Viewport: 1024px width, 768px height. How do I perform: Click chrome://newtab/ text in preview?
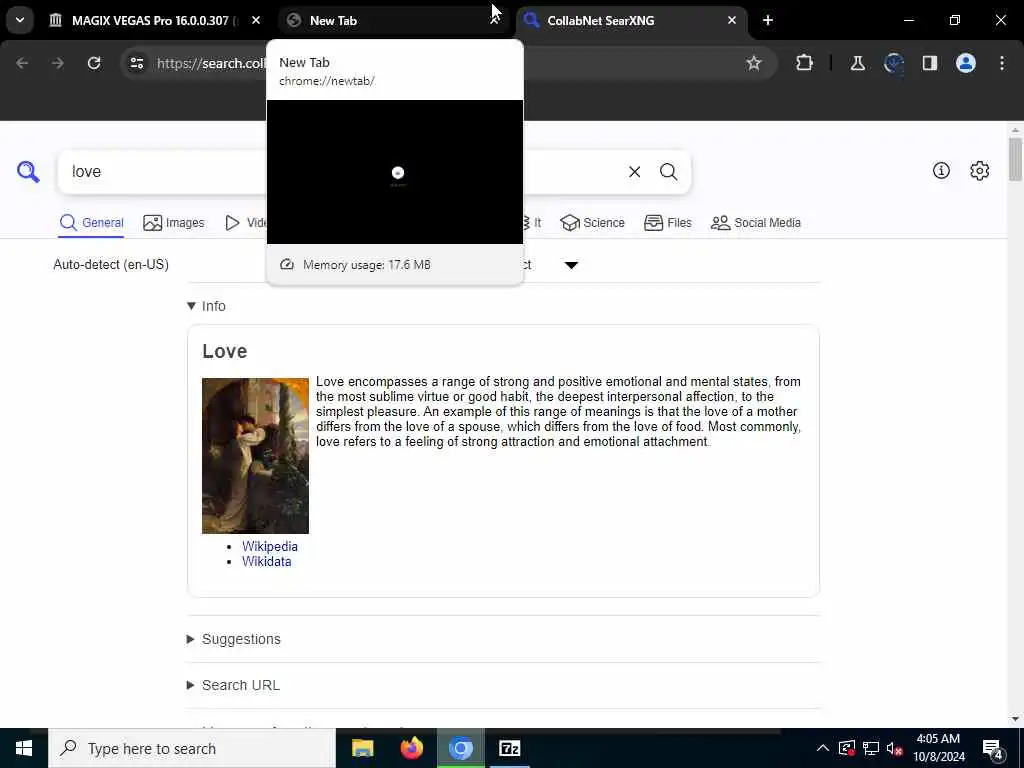pos(327,81)
